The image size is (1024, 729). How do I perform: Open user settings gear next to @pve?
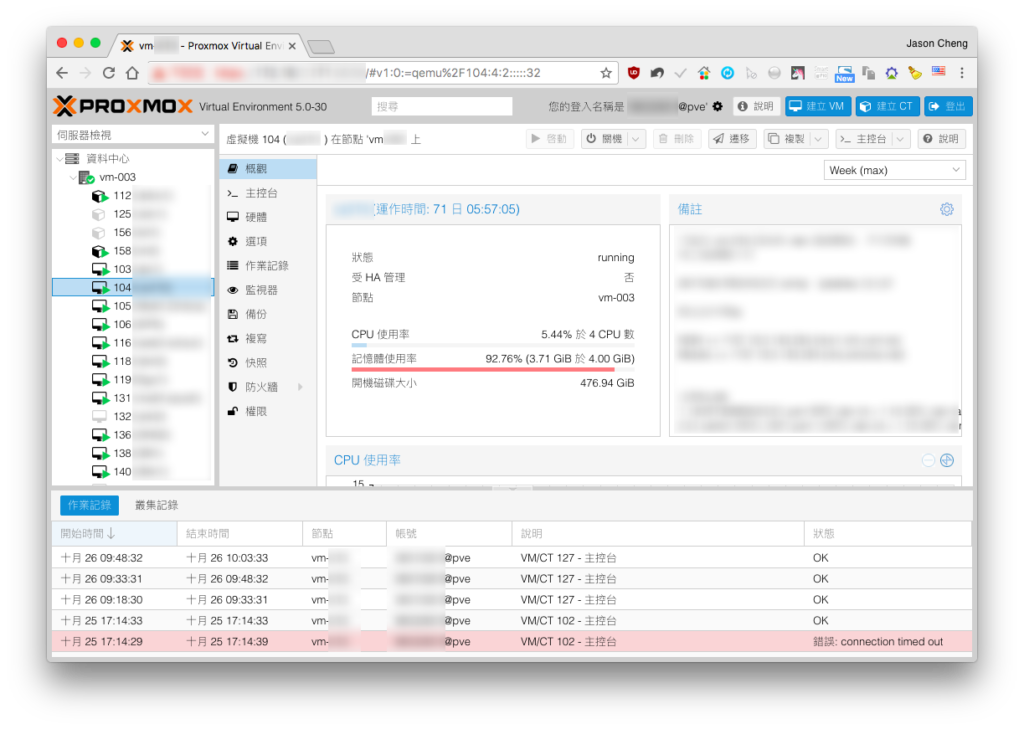point(718,106)
